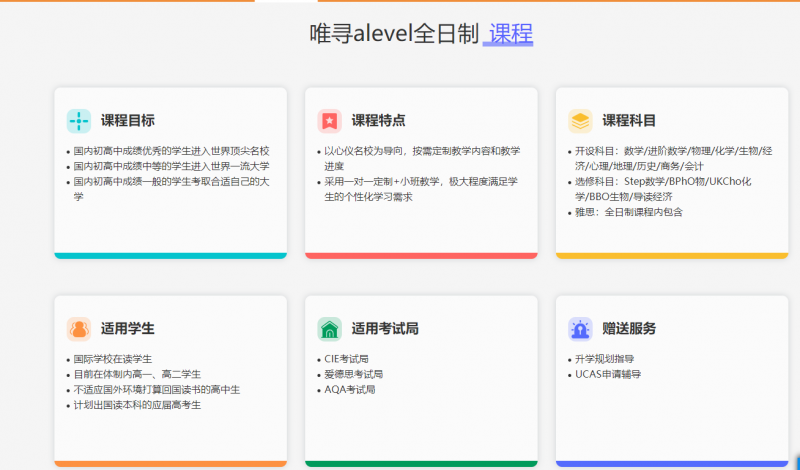Click the 爱德思考试局 list item
The width and height of the screenshot is (800, 470).
coord(354,375)
